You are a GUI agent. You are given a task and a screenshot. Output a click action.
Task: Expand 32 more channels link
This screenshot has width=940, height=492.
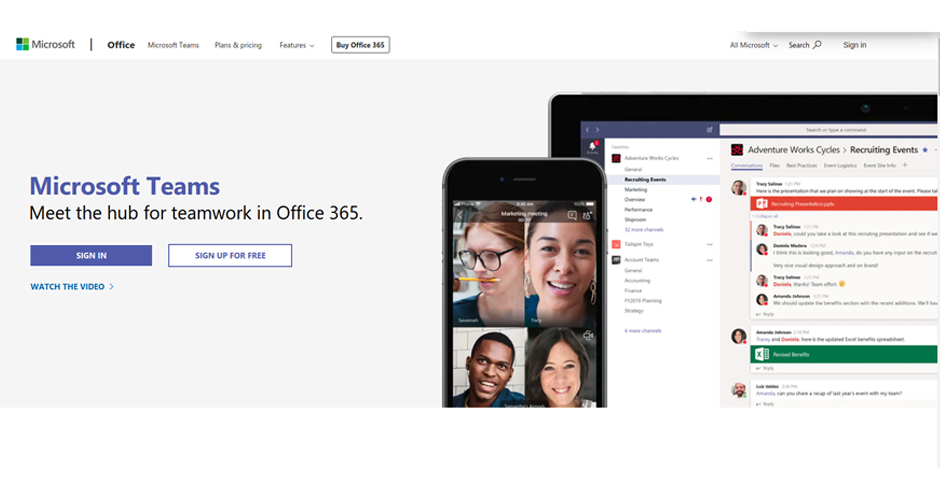pos(644,230)
